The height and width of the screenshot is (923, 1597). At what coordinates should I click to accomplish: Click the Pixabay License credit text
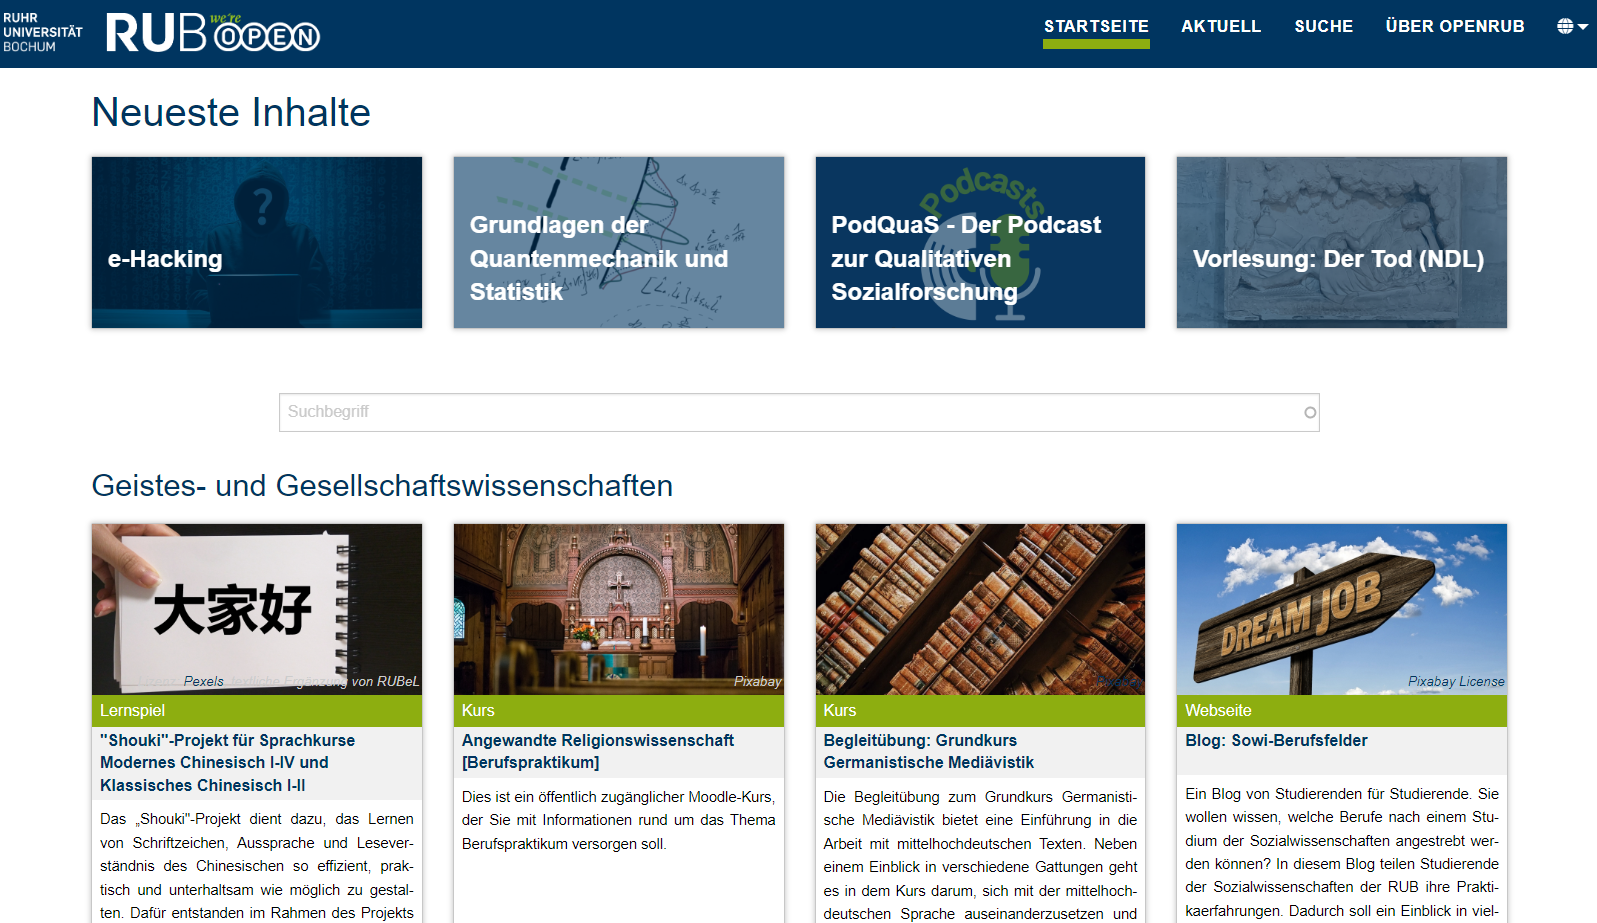1456,681
